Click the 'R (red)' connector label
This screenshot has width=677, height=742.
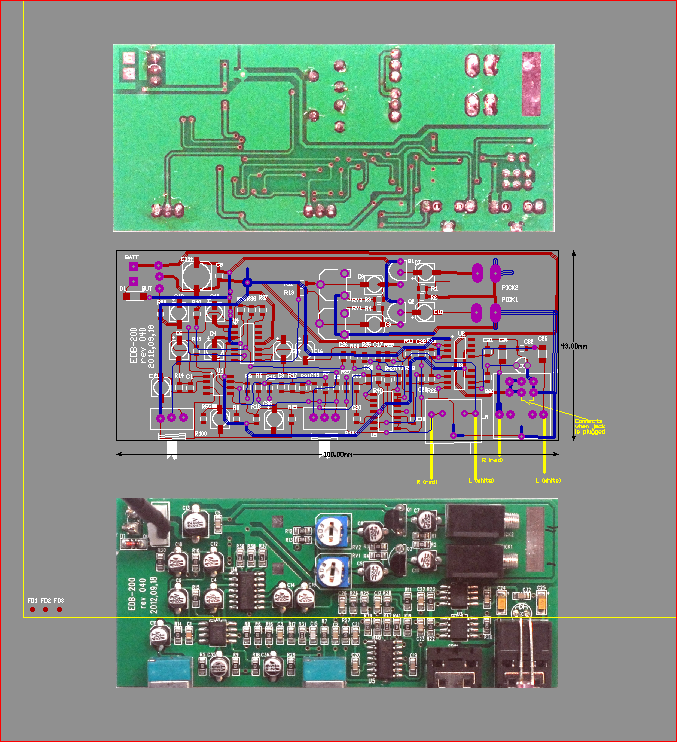427,481
